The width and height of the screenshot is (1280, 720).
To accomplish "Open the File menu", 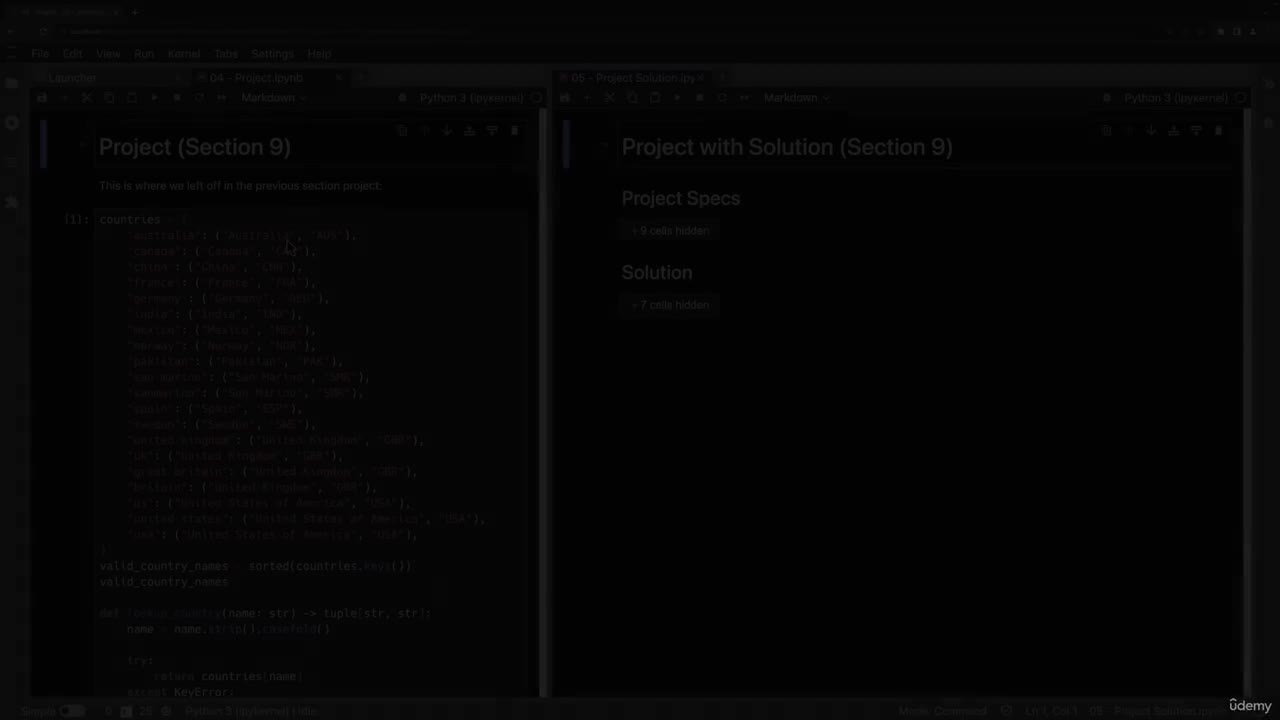I will pyautogui.click(x=40, y=54).
